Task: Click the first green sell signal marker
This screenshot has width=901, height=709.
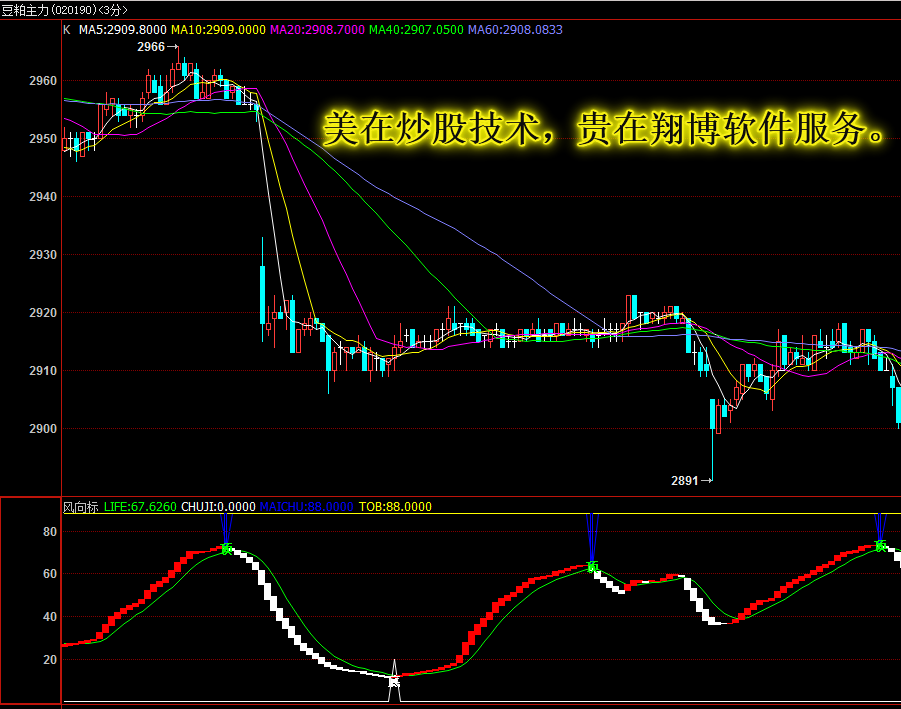Action: pos(226,549)
